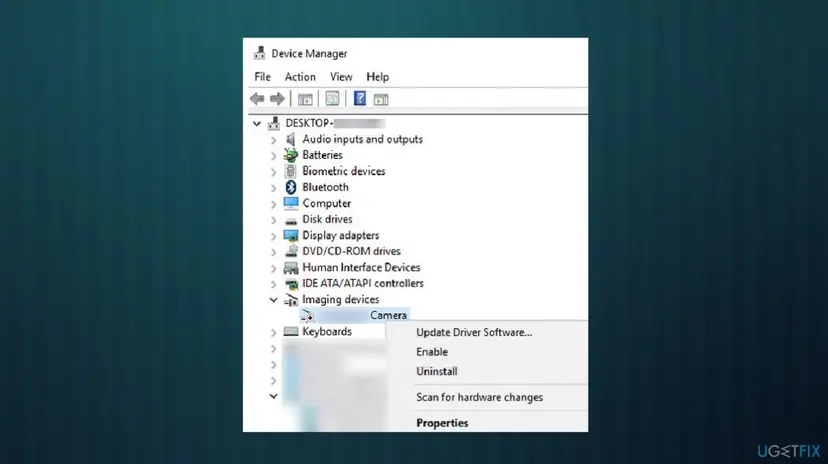Click the DESKTOP computer node icon
Viewport: 828px width, 464px height.
click(274, 123)
